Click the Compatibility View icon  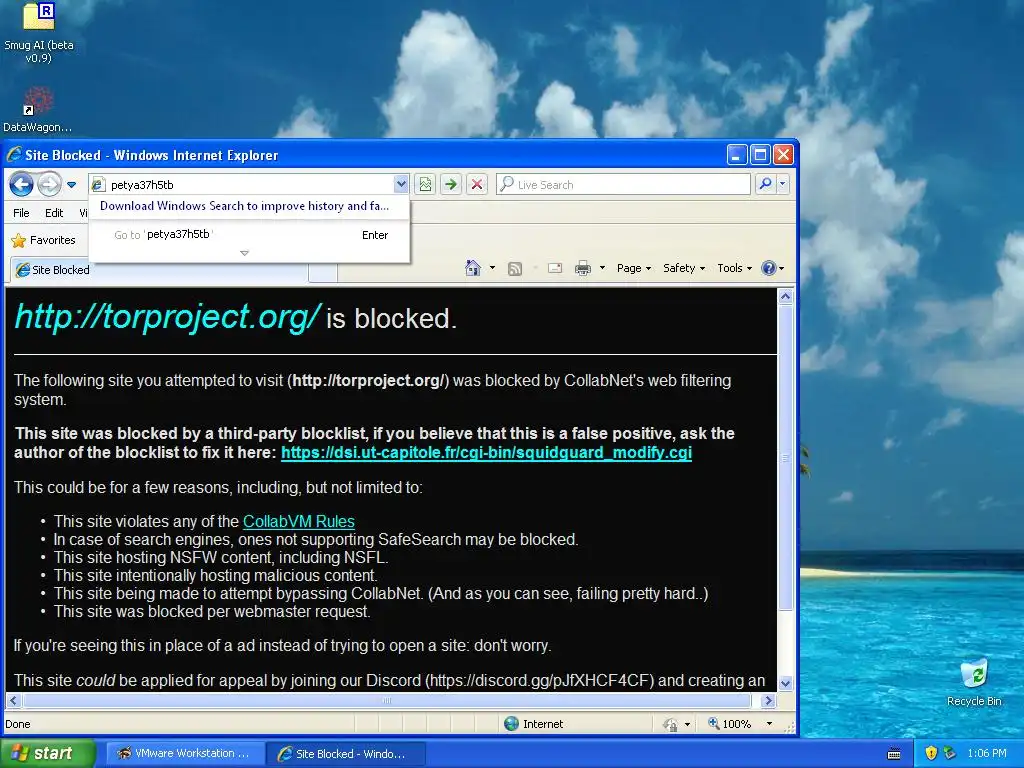click(x=425, y=185)
